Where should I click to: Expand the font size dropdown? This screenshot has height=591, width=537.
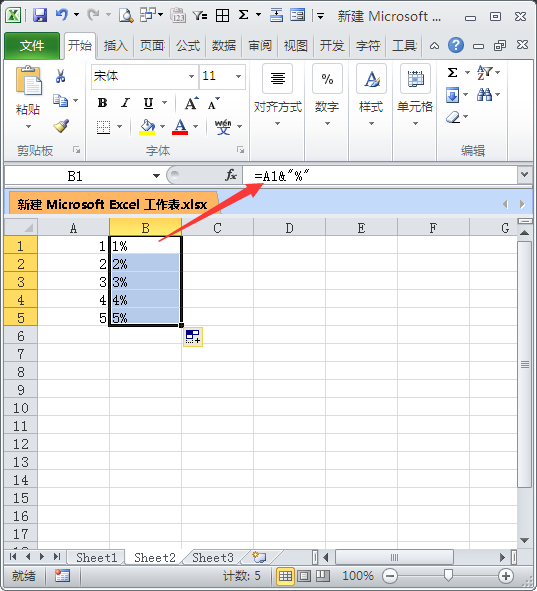click(x=238, y=77)
